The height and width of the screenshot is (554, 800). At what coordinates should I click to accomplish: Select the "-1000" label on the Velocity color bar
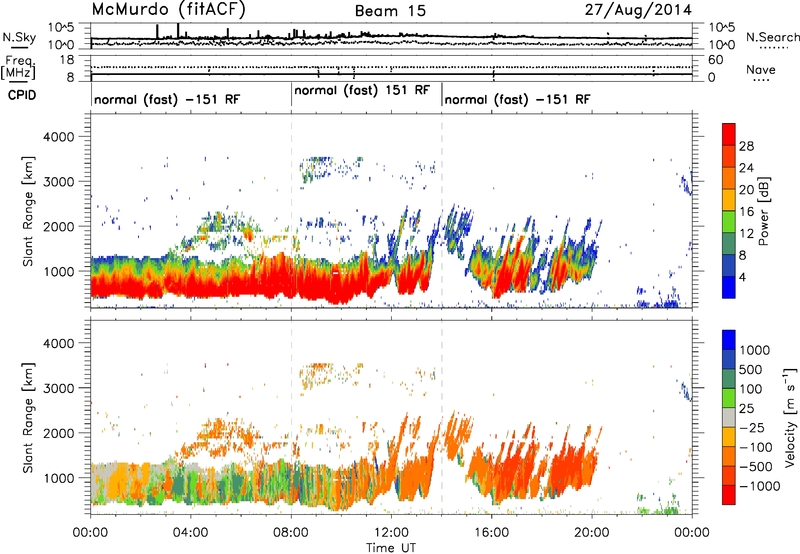[x=759, y=486]
